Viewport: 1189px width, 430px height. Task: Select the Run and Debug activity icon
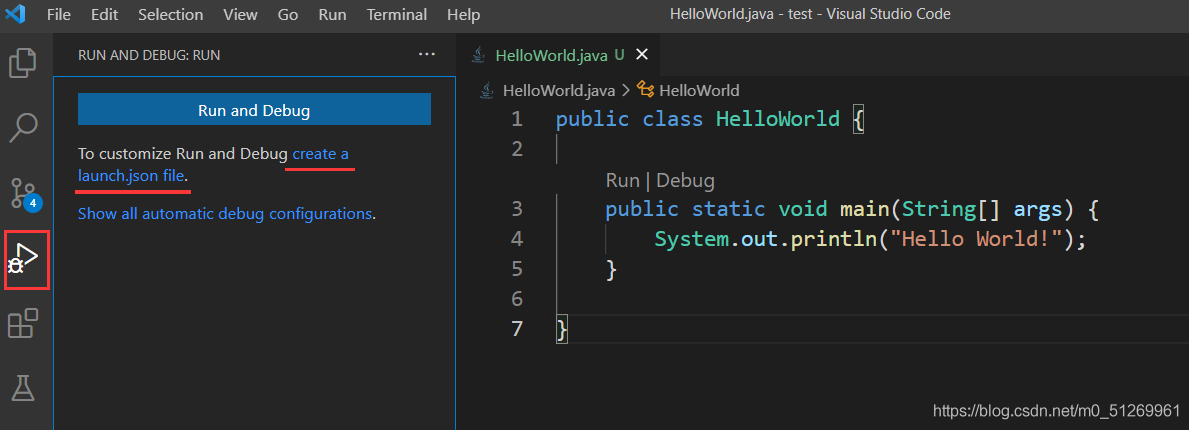click(25, 259)
